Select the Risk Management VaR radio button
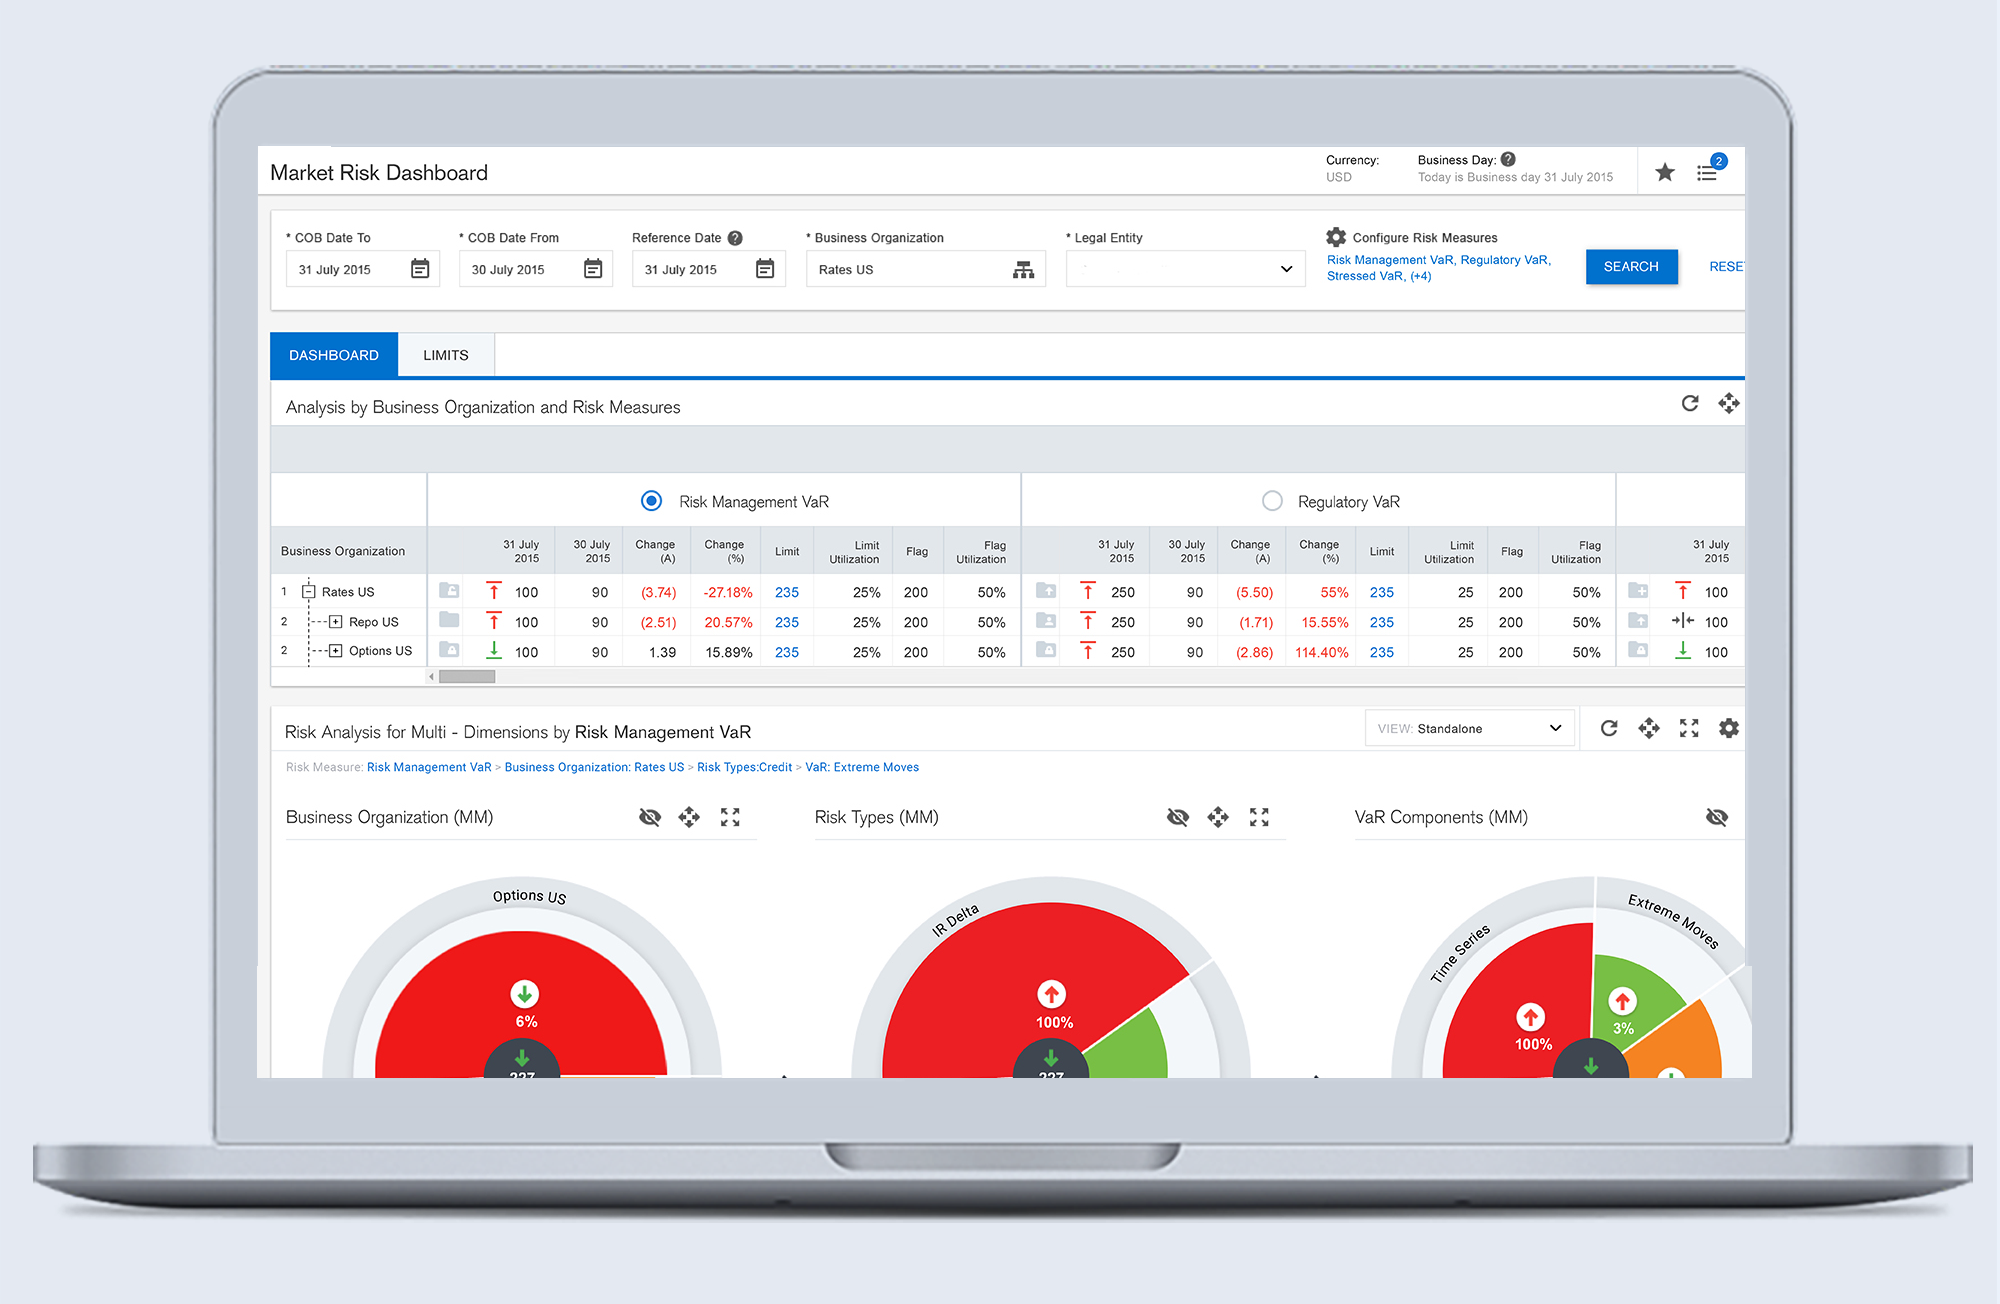Viewport: 2000px width, 1304px height. click(651, 501)
